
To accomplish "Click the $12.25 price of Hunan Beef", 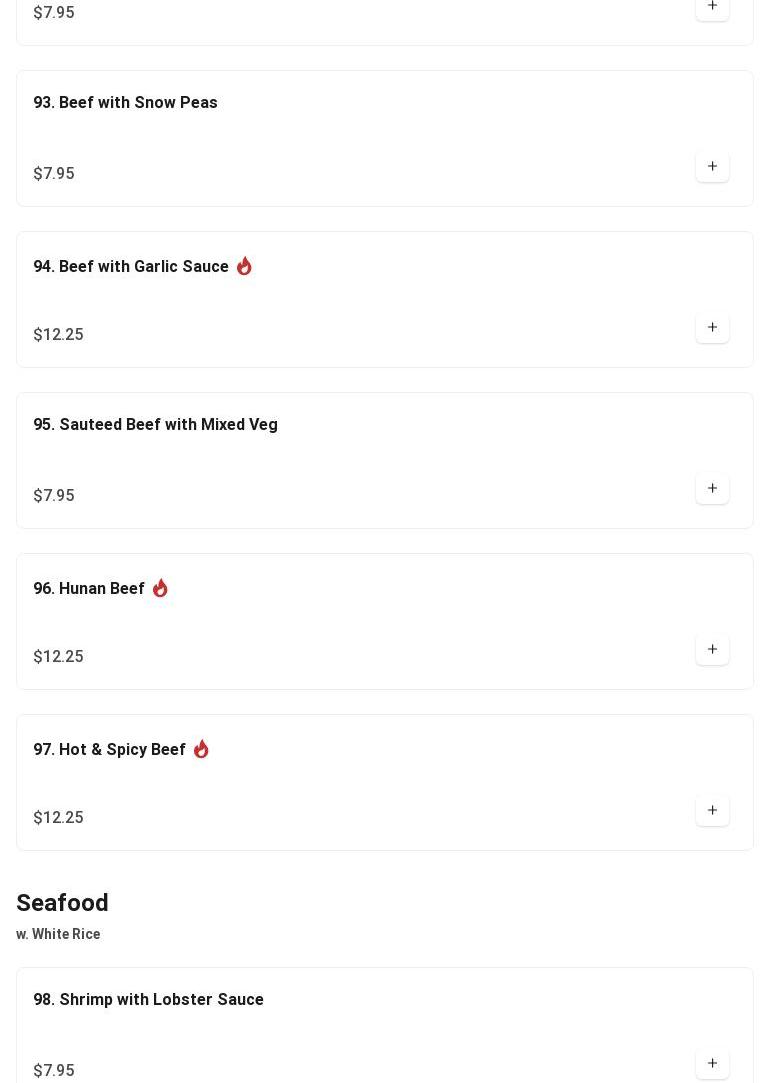I will [x=58, y=657].
